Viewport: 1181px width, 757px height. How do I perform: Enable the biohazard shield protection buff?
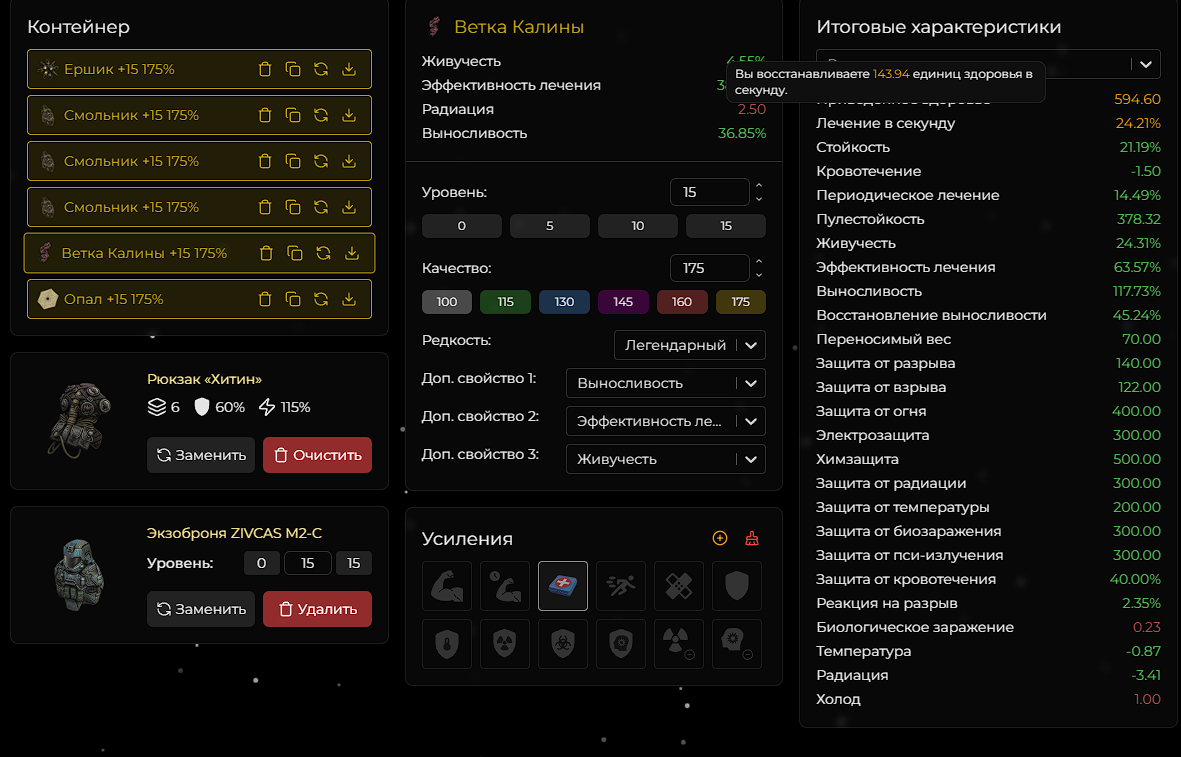click(563, 644)
